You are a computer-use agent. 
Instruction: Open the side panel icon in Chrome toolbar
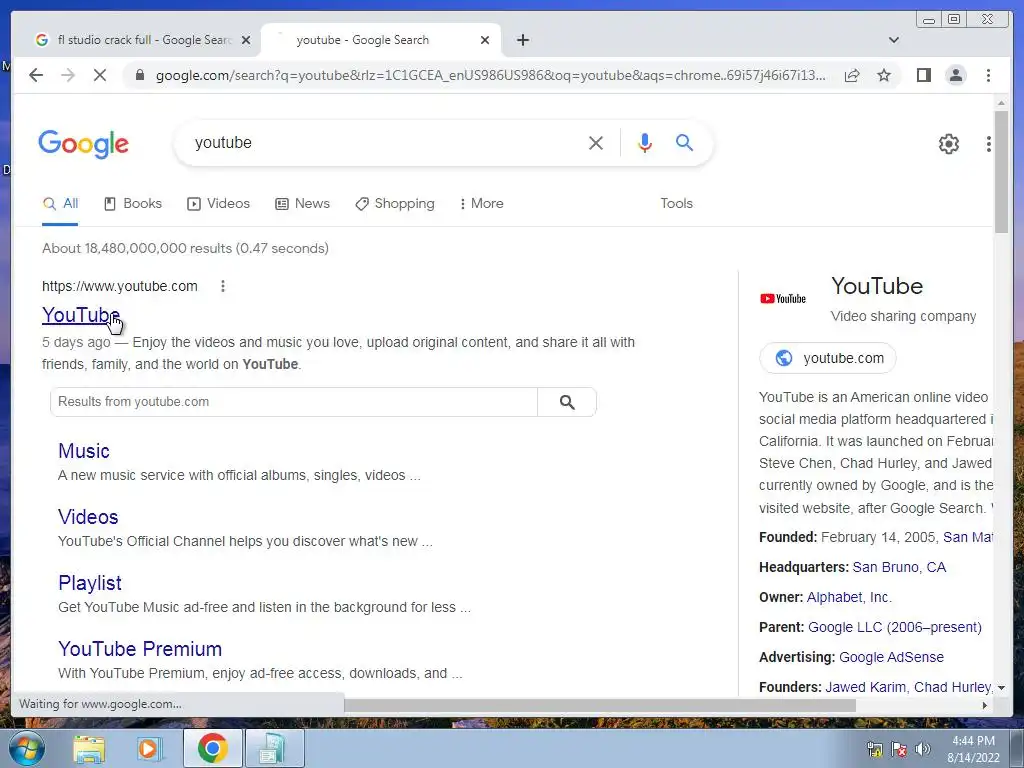(923, 75)
